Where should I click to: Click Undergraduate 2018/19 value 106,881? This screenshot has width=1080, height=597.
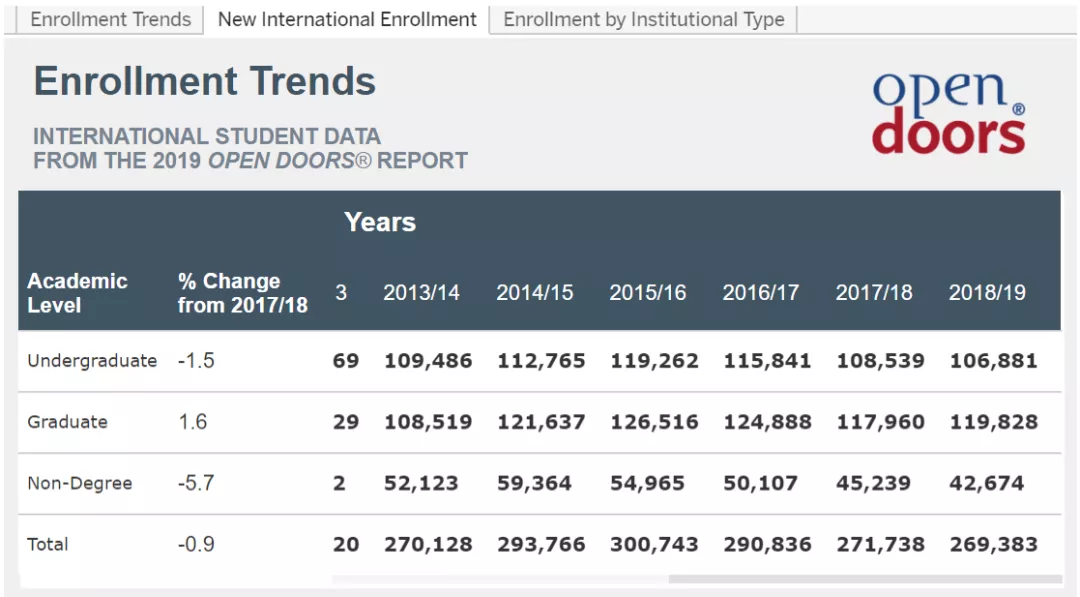coord(993,361)
